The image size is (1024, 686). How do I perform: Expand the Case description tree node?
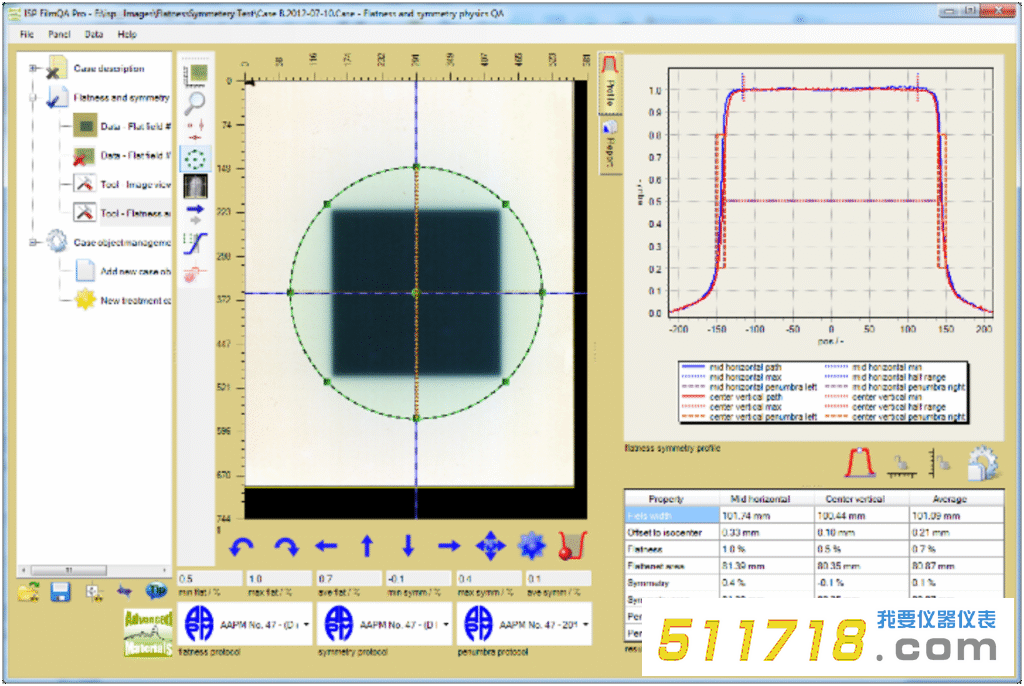(x=34, y=69)
